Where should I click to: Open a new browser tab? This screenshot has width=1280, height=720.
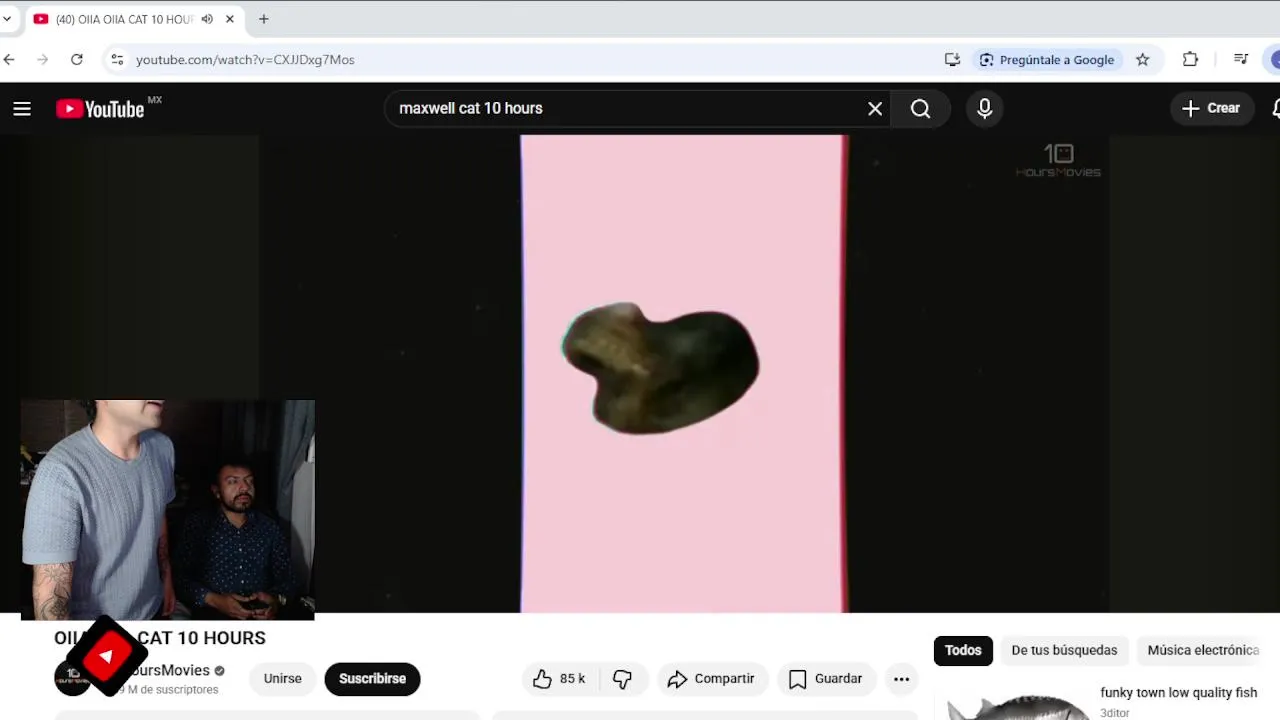[x=264, y=19]
